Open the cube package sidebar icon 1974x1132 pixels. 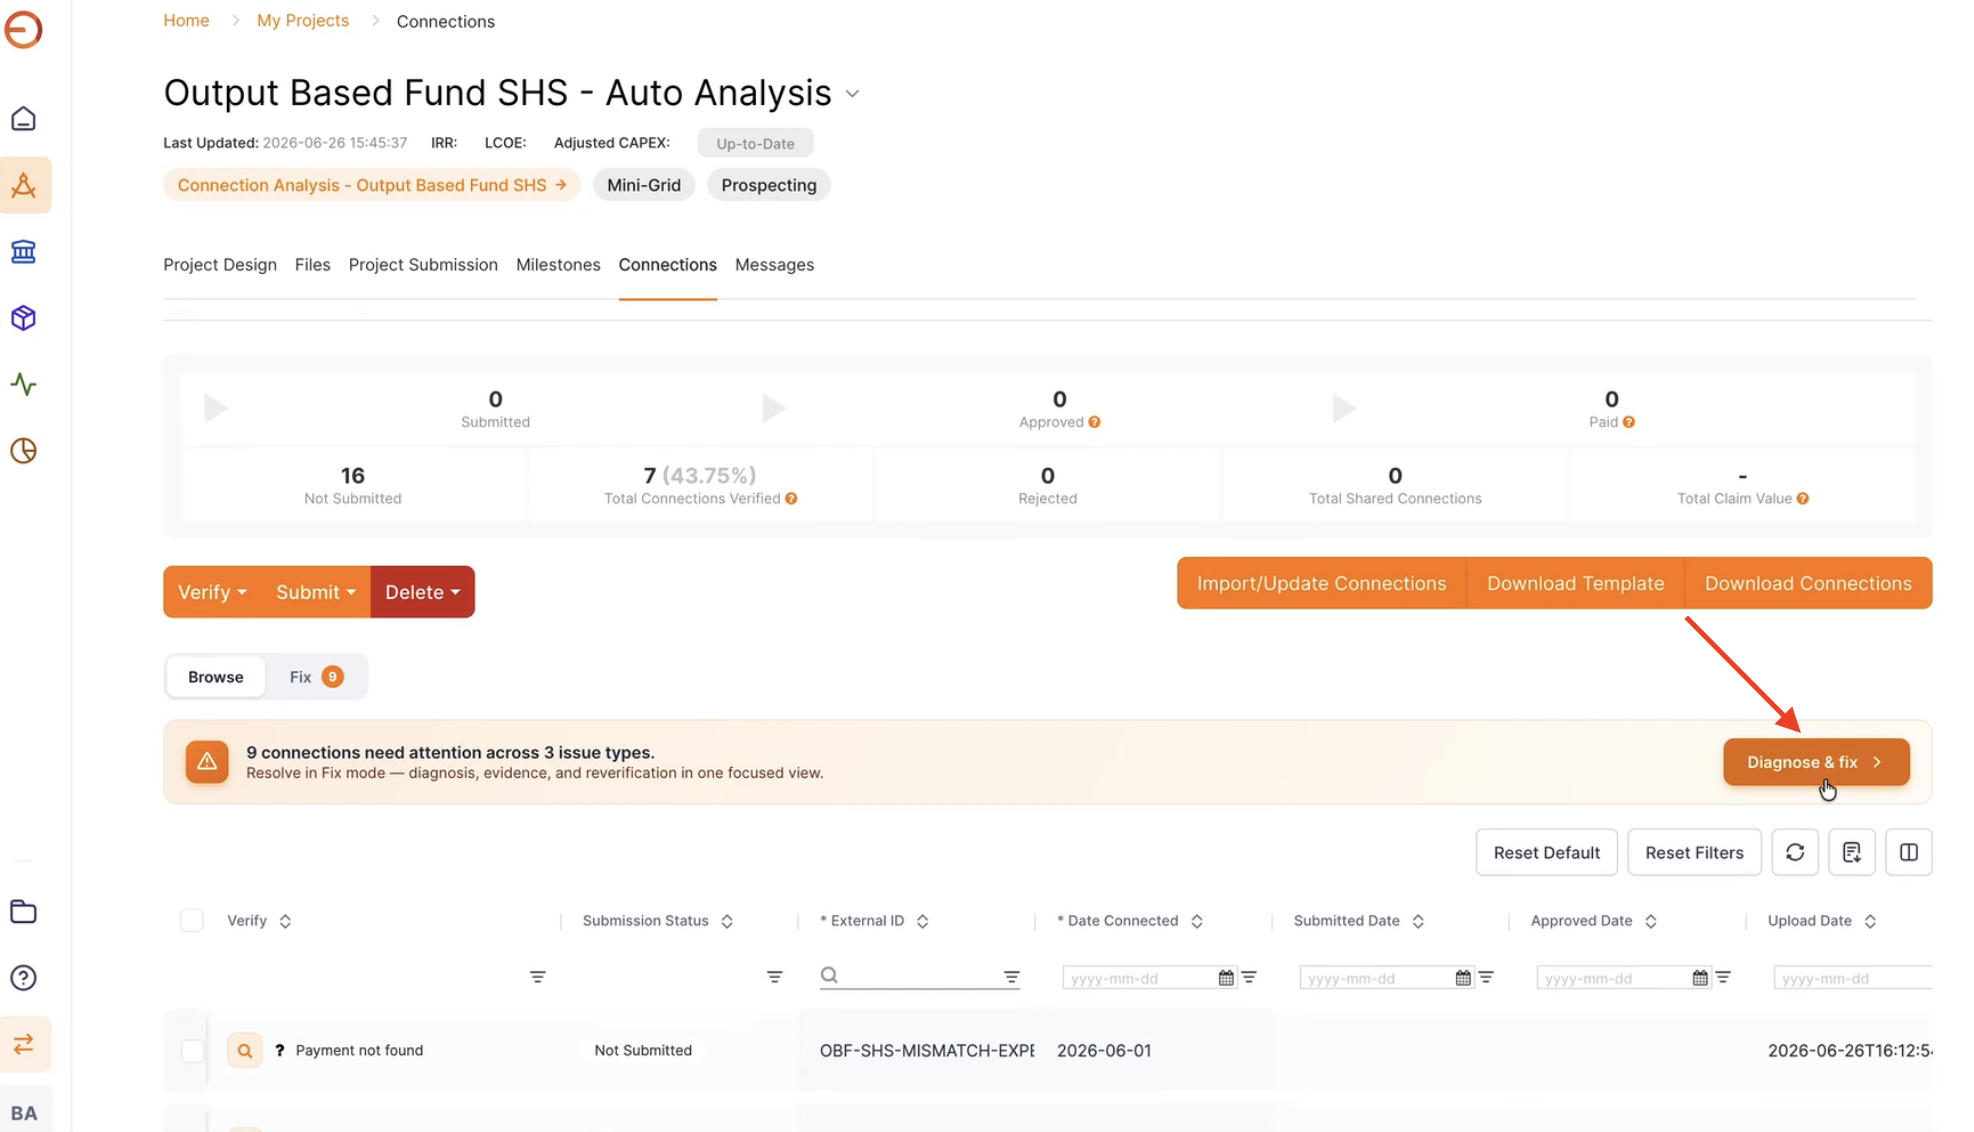[24, 318]
